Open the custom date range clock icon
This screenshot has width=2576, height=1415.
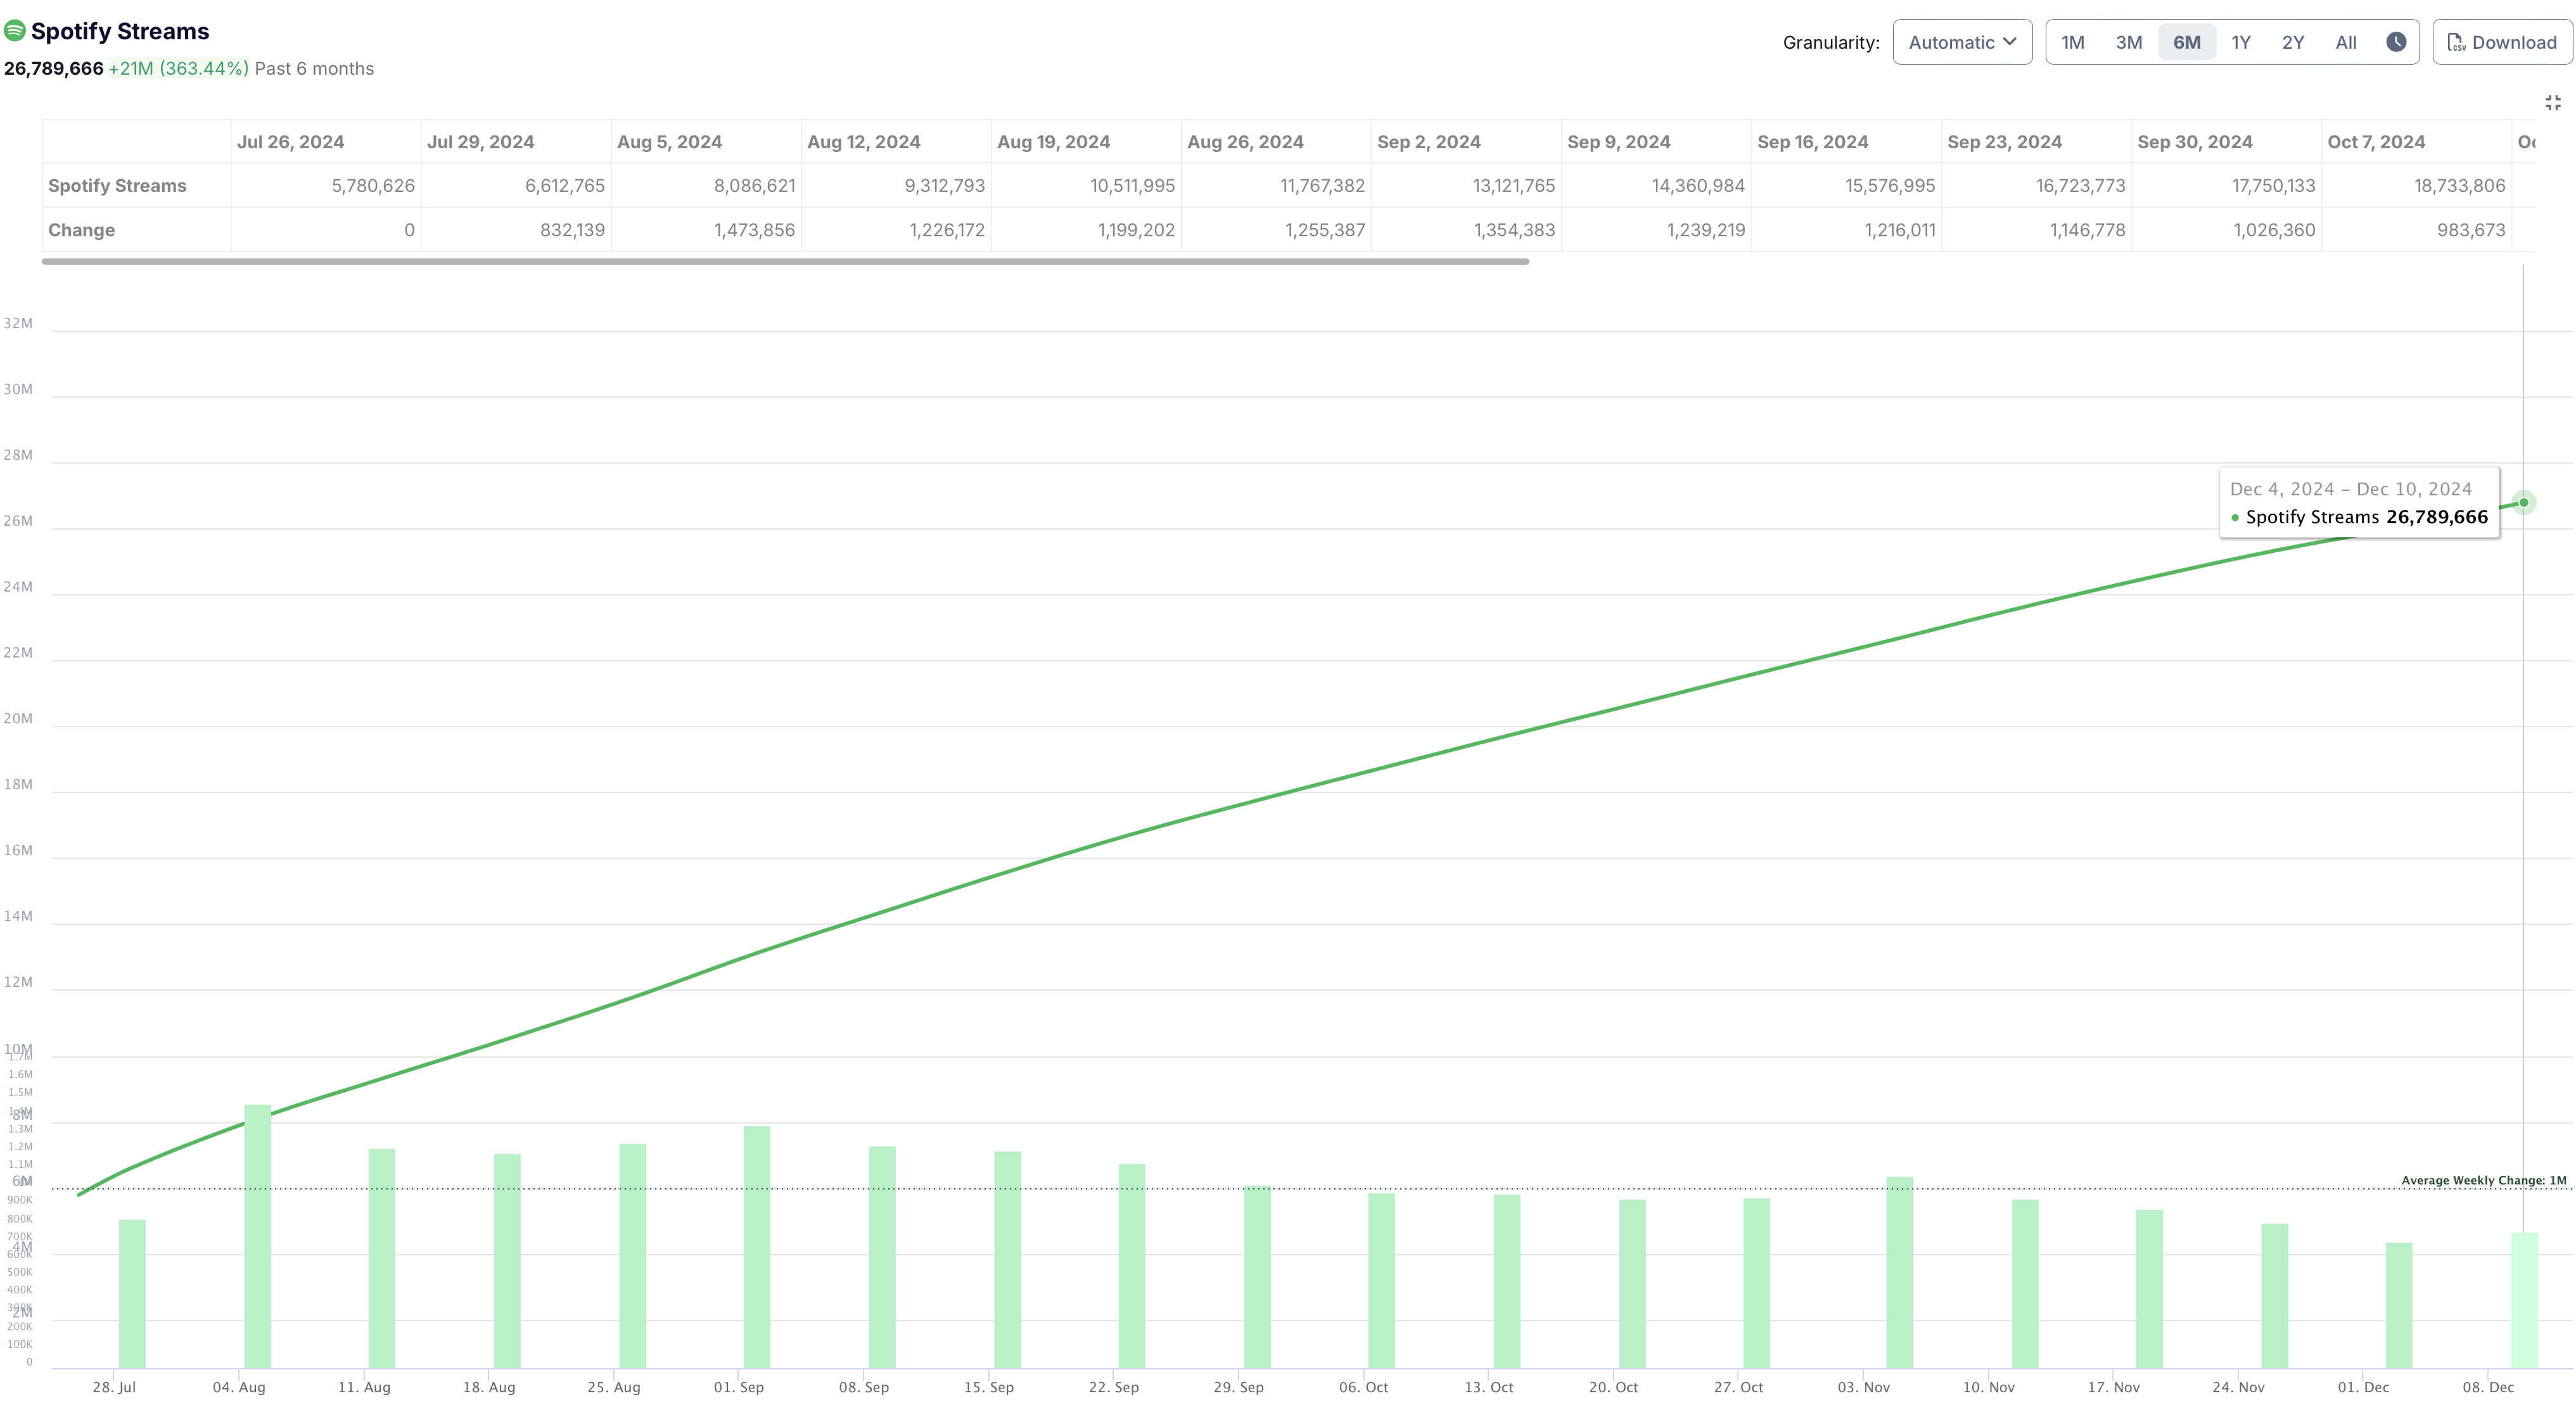tap(2396, 42)
